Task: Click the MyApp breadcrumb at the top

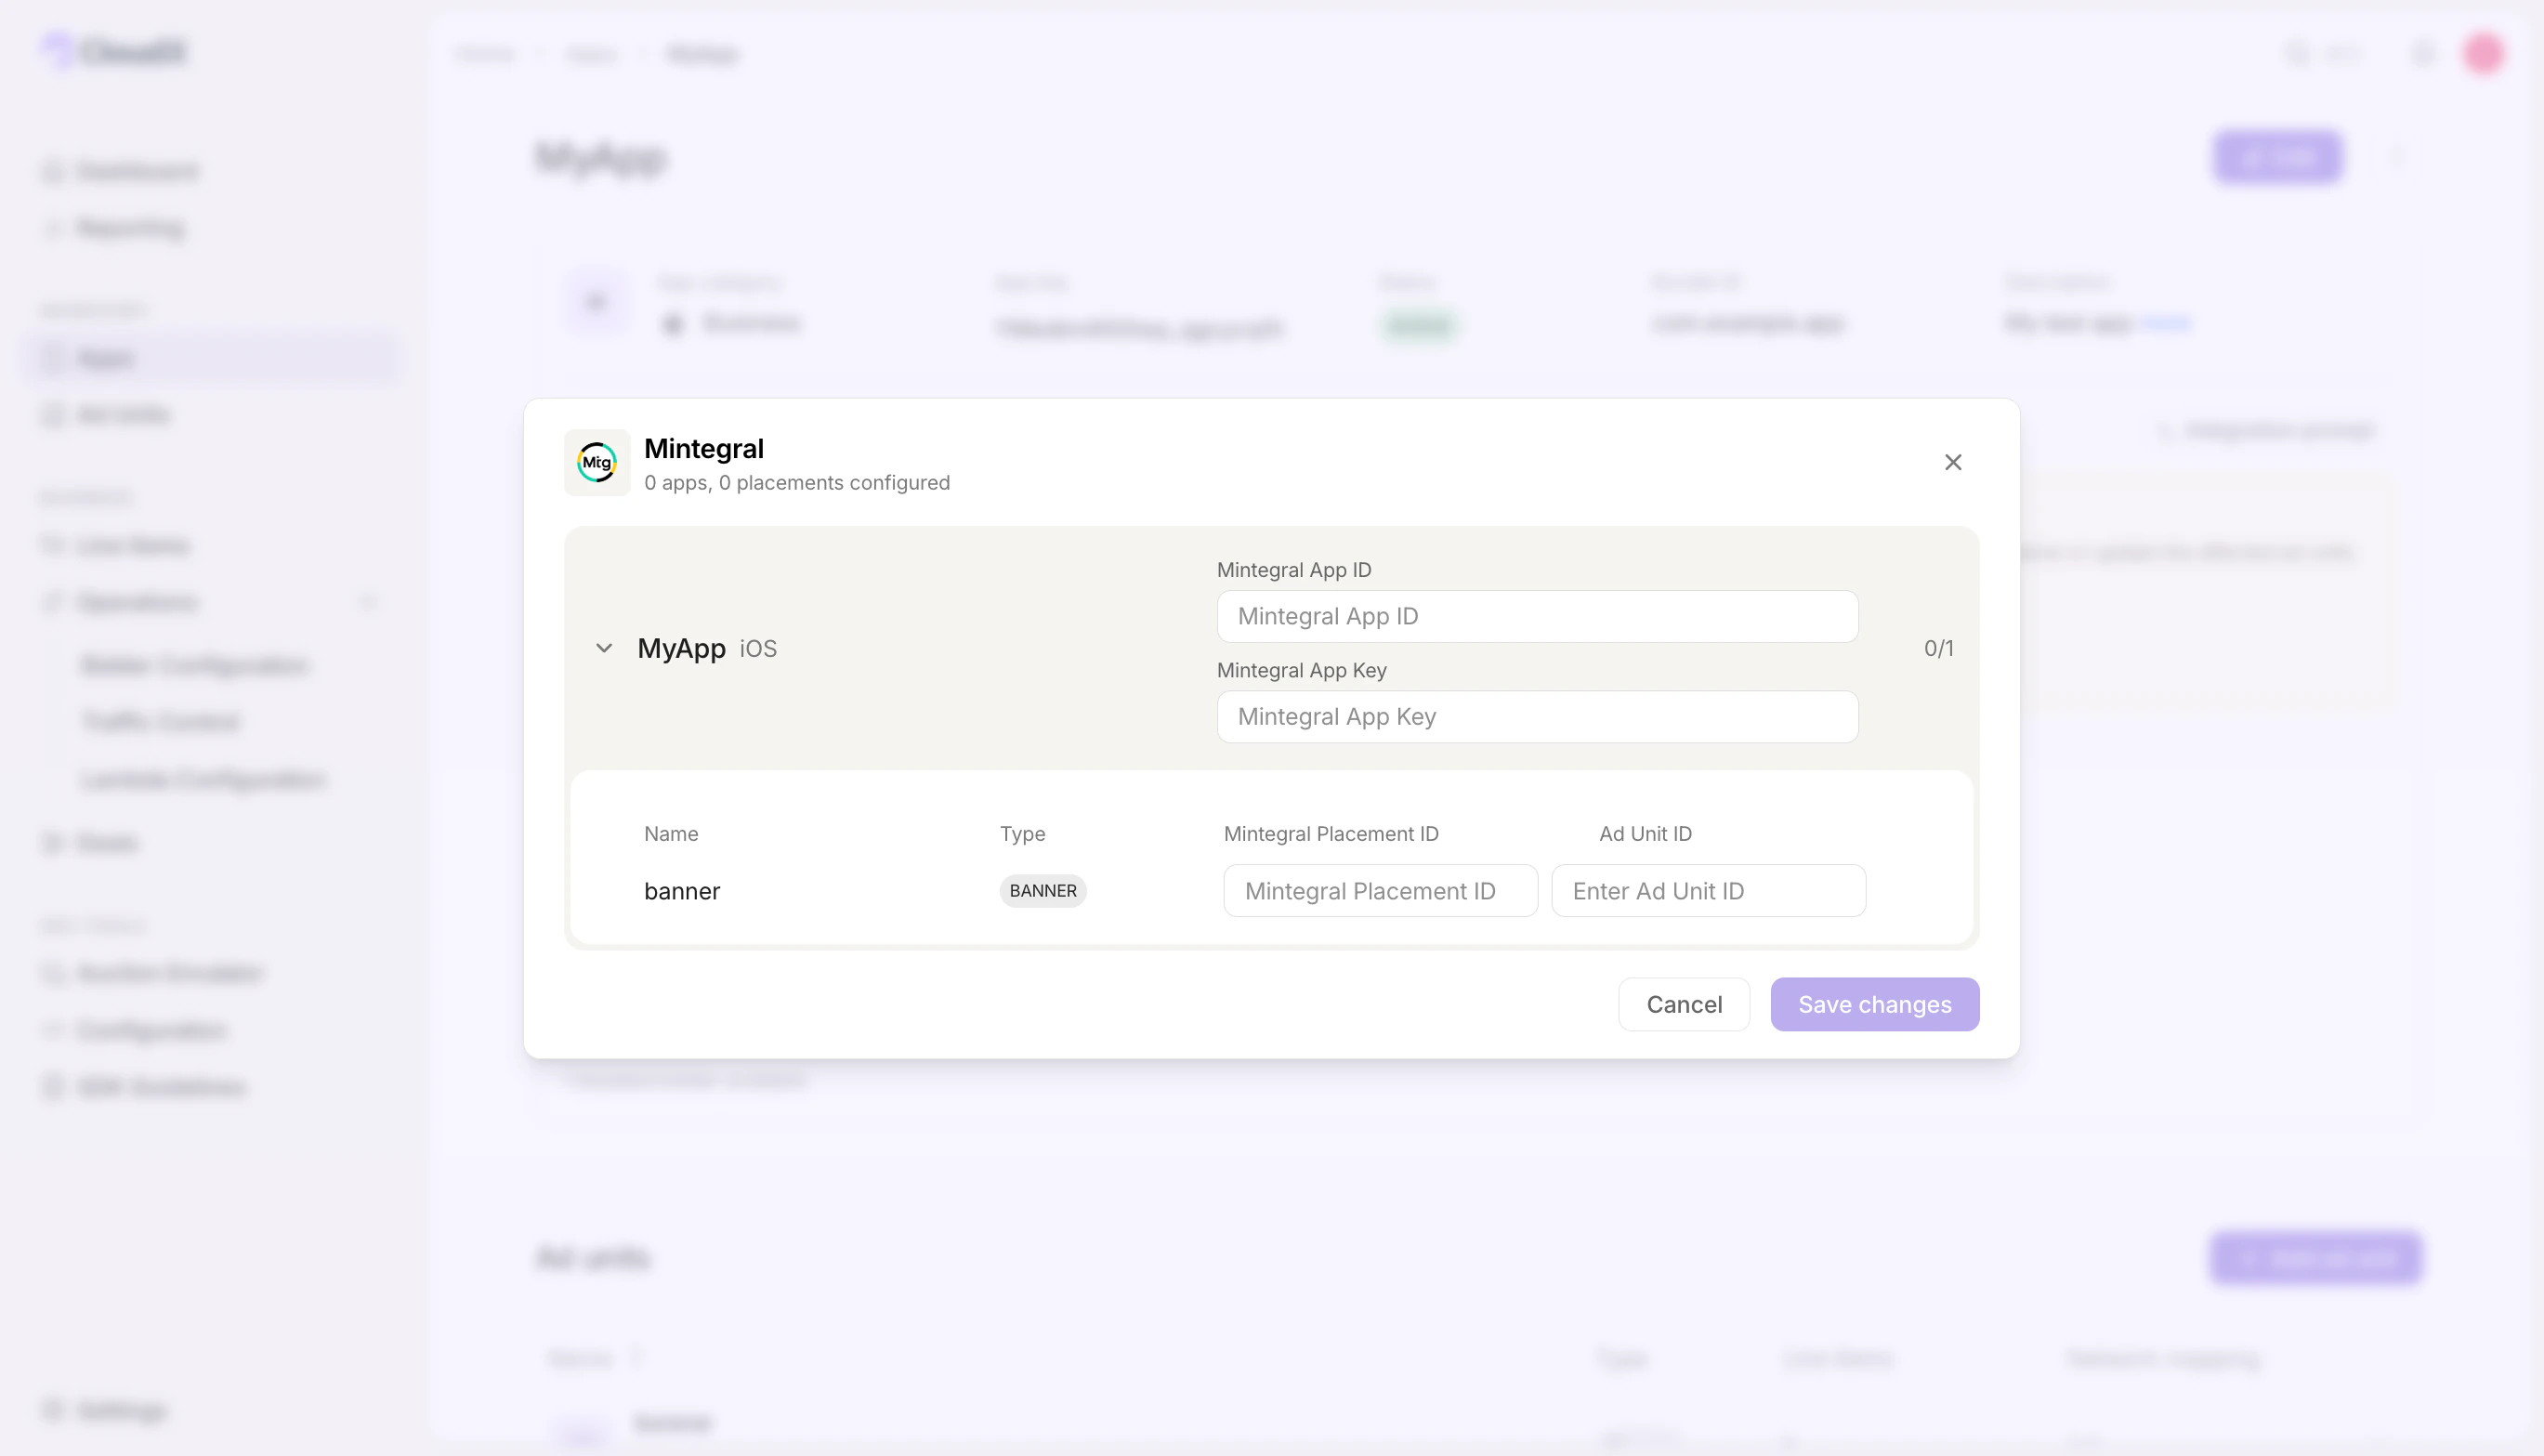Action: 703,54
